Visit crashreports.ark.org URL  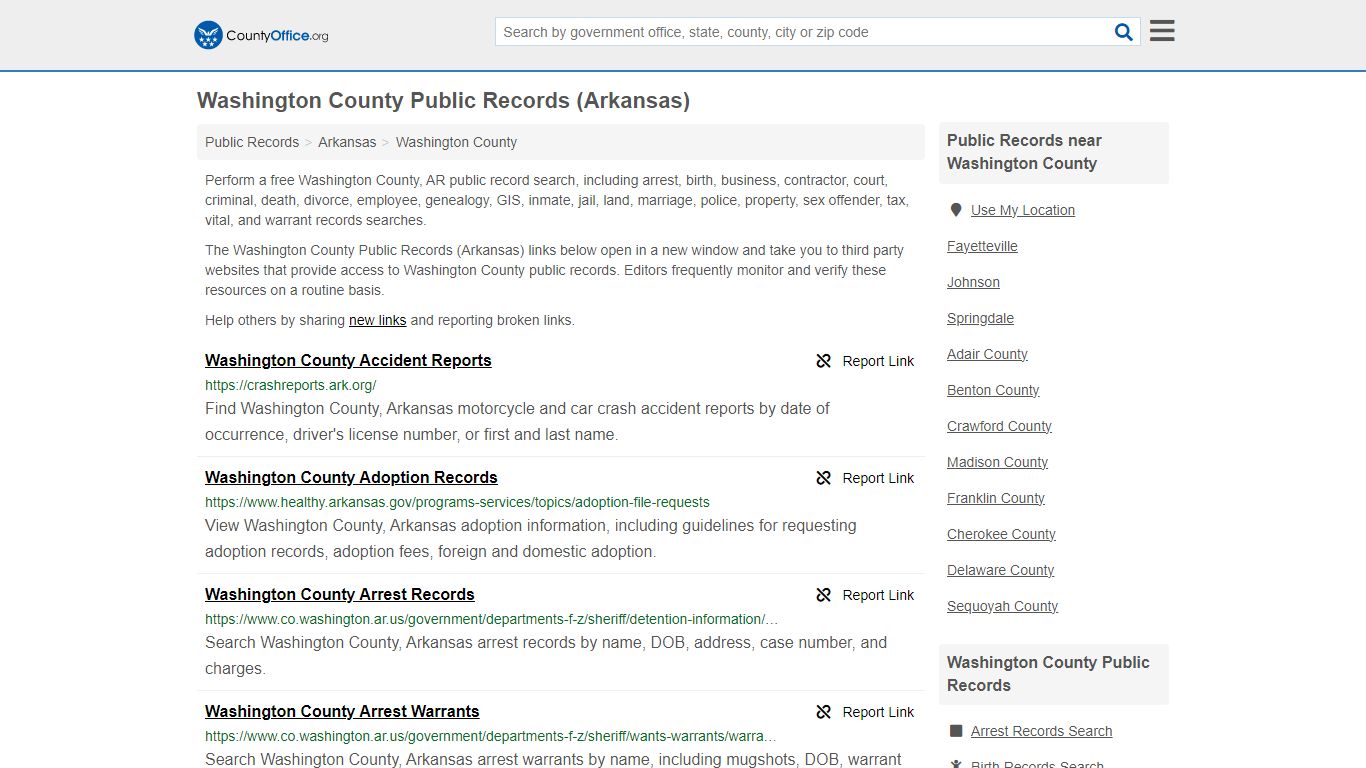pyautogui.click(x=290, y=385)
